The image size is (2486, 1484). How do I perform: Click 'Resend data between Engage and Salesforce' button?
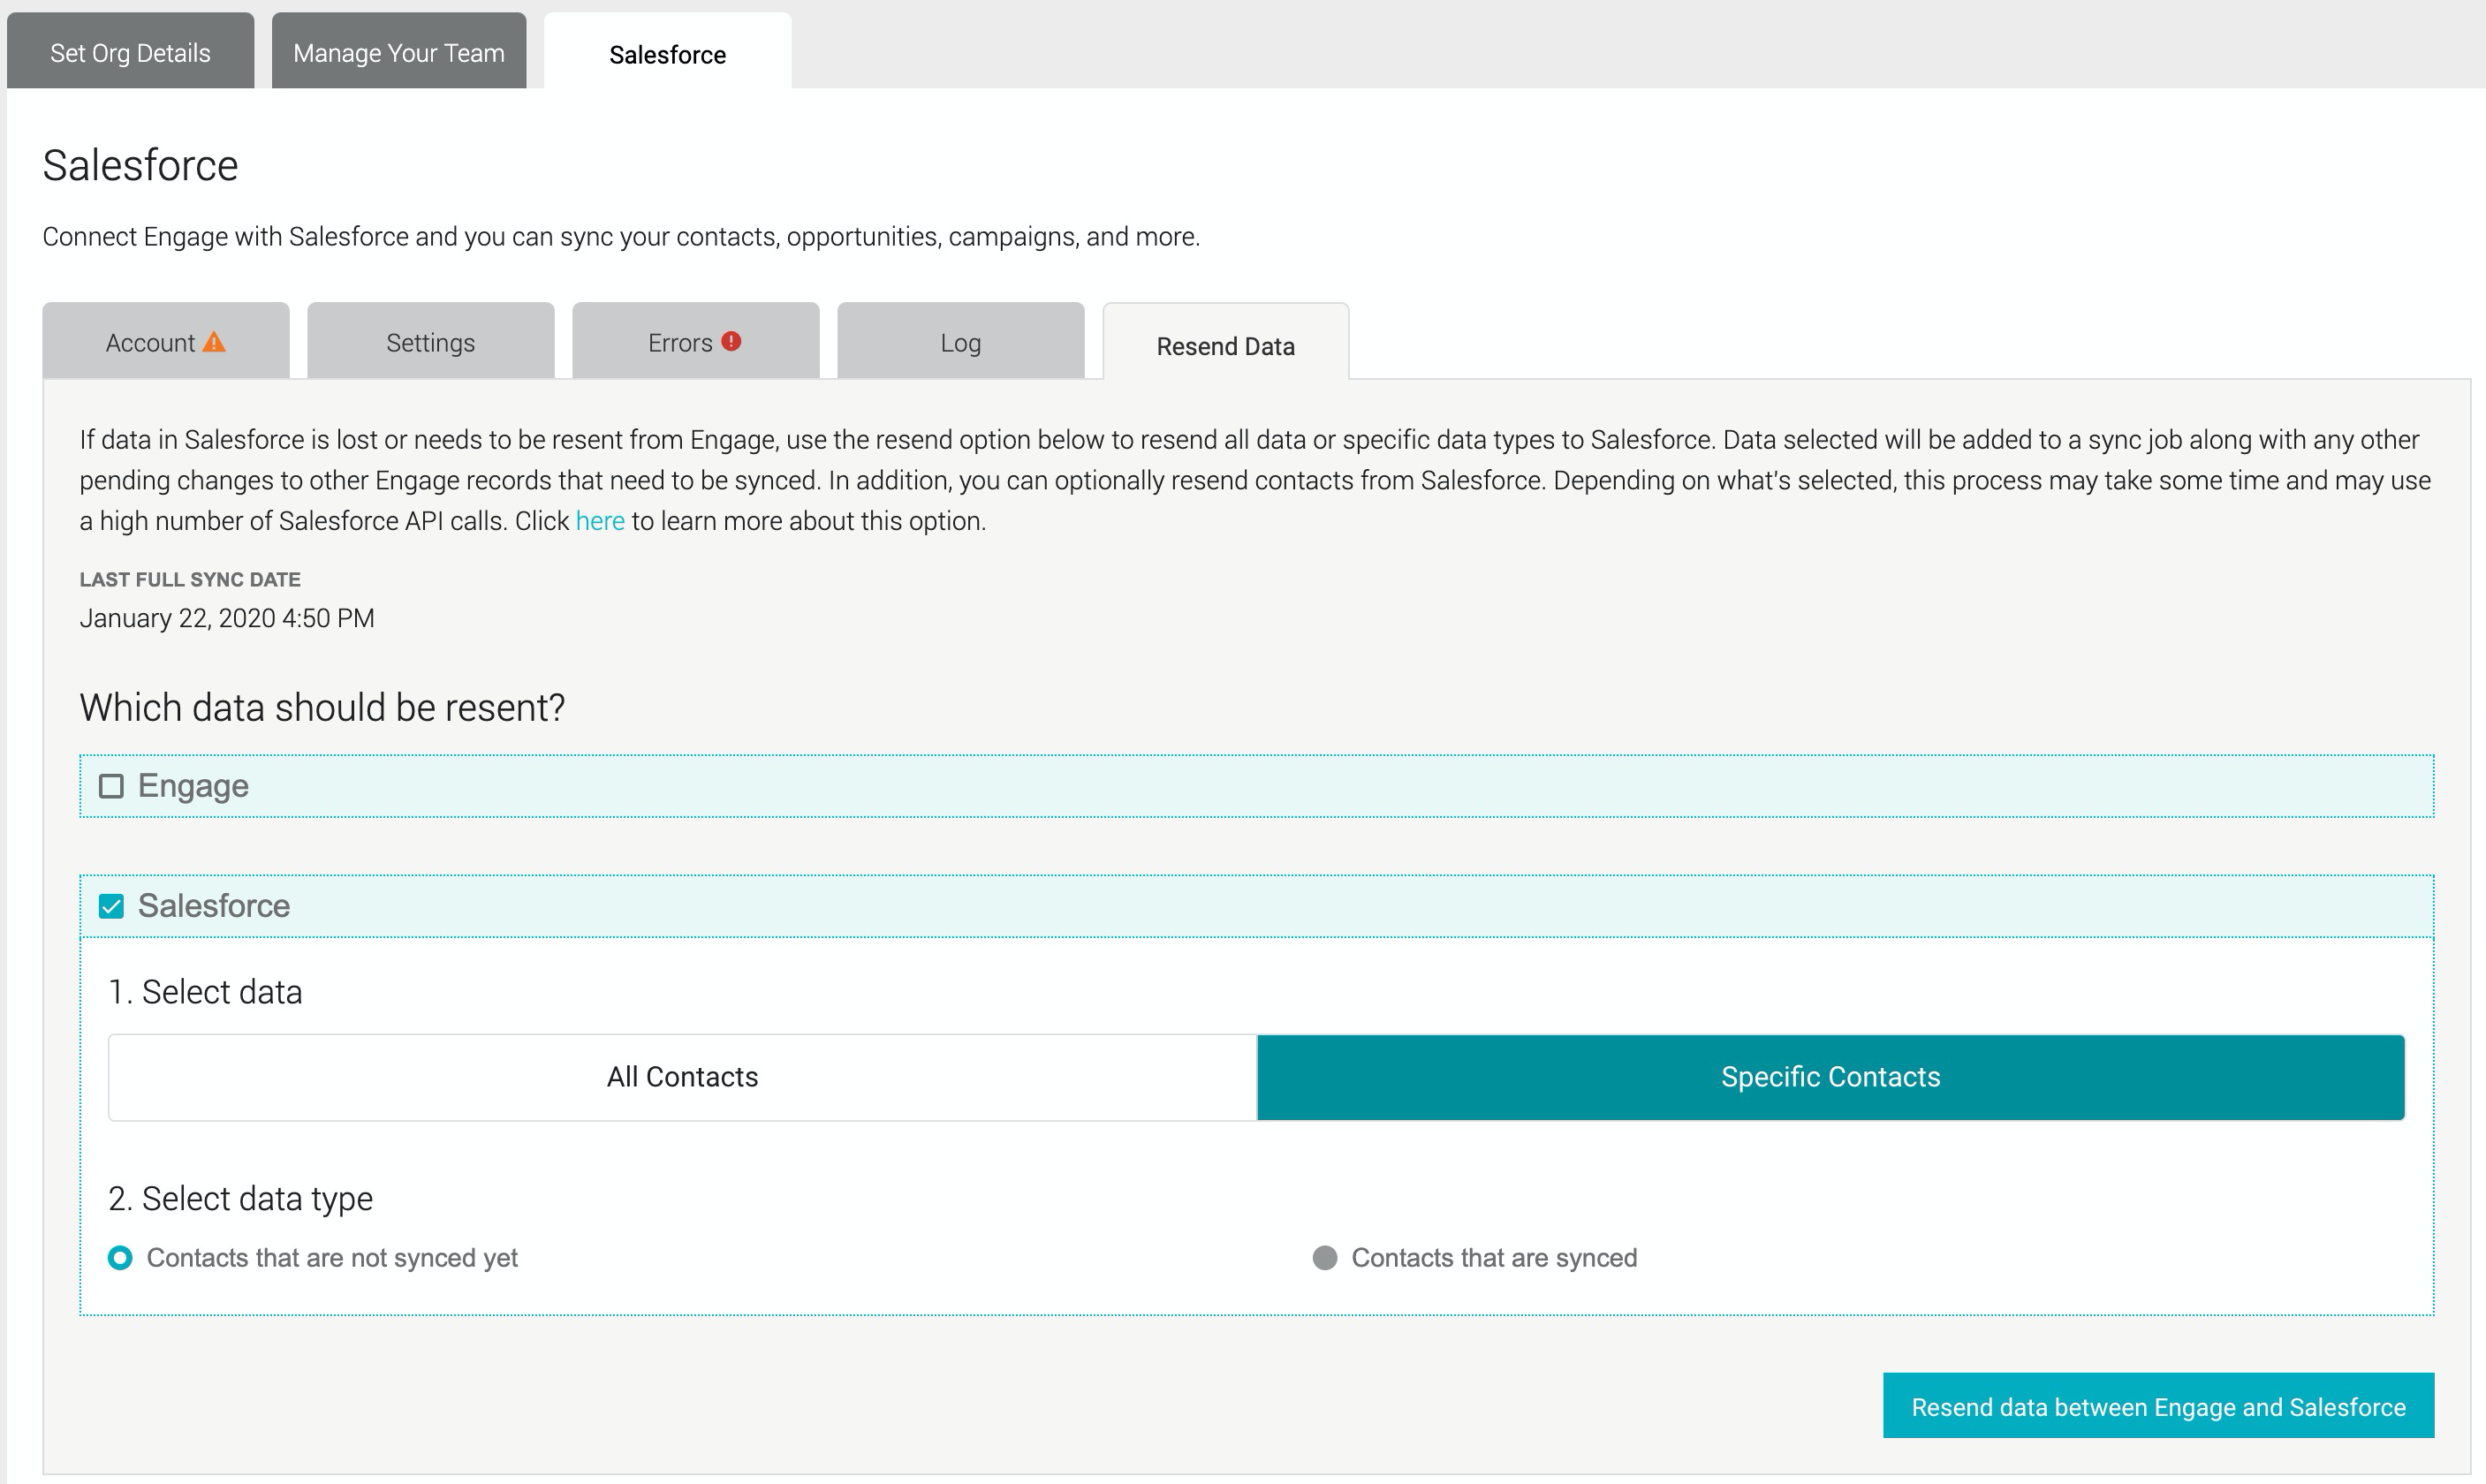click(x=2159, y=1406)
